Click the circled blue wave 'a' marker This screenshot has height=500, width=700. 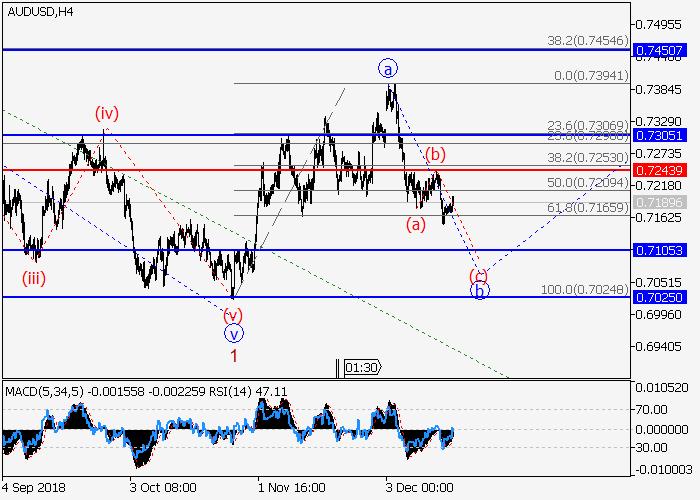[x=388, y=68]
